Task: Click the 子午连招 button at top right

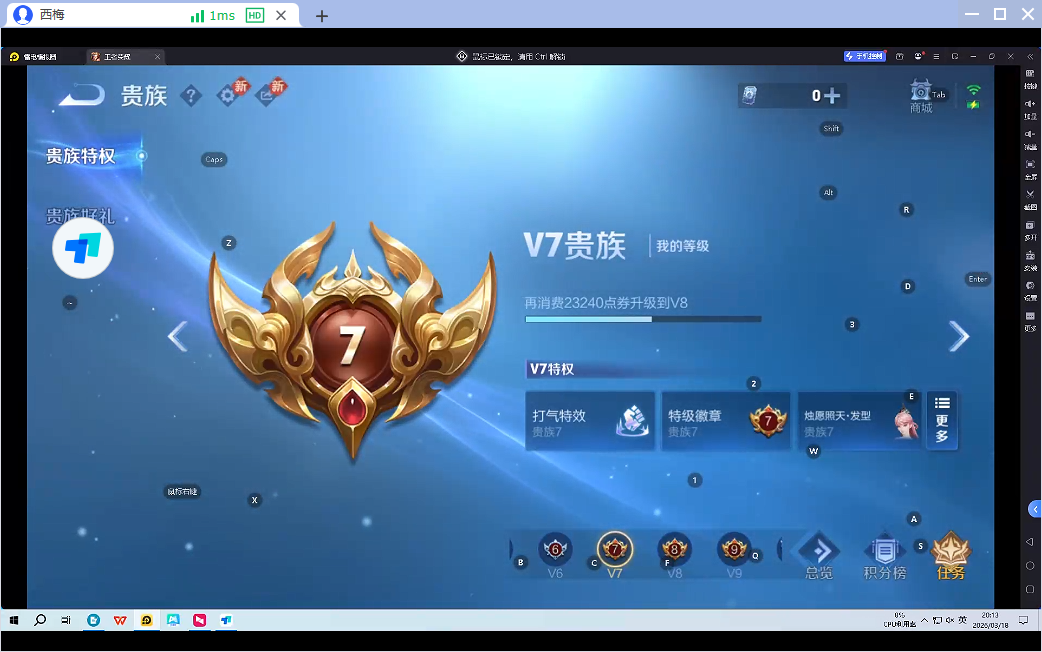Action: click(x=864, y=56)
